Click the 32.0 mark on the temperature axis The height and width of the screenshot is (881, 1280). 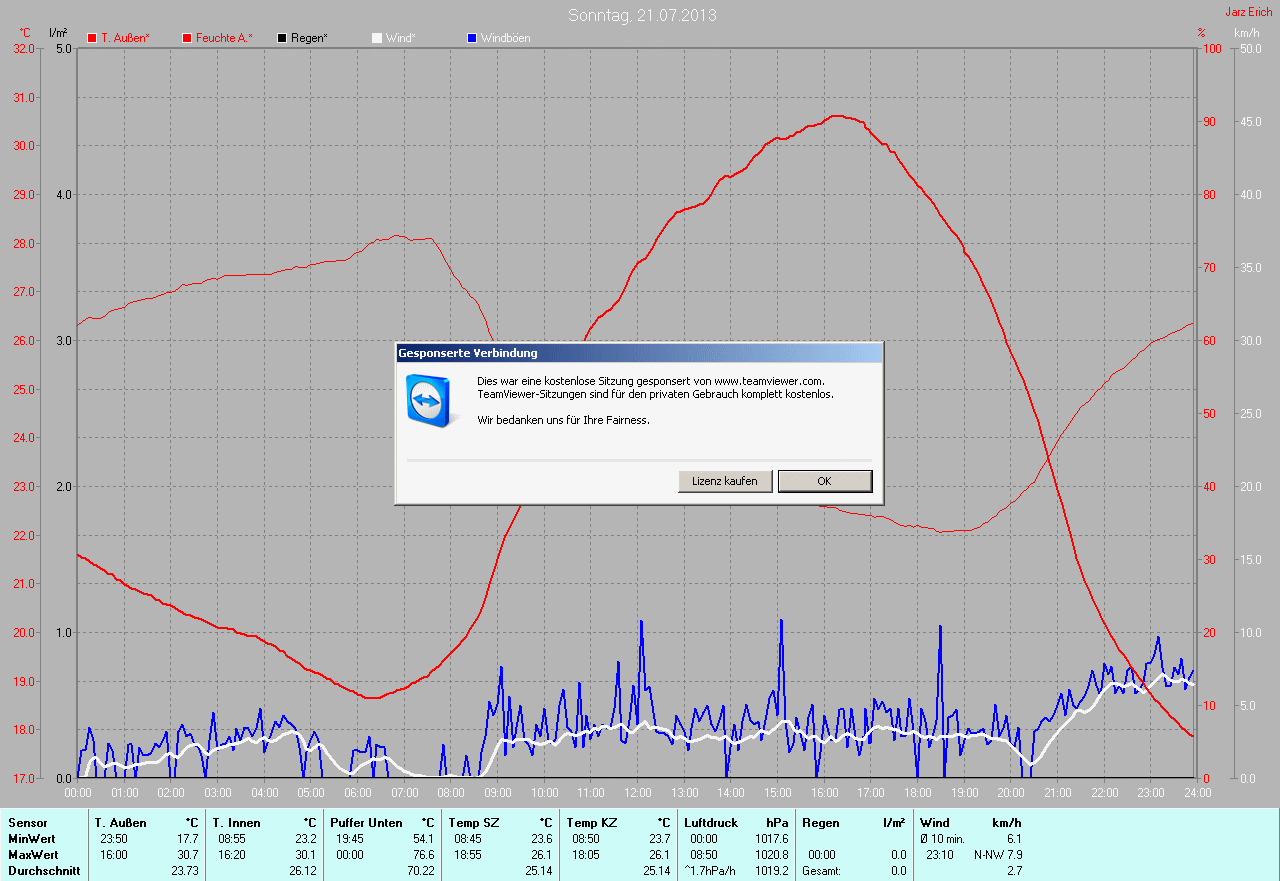pos(24,49)
